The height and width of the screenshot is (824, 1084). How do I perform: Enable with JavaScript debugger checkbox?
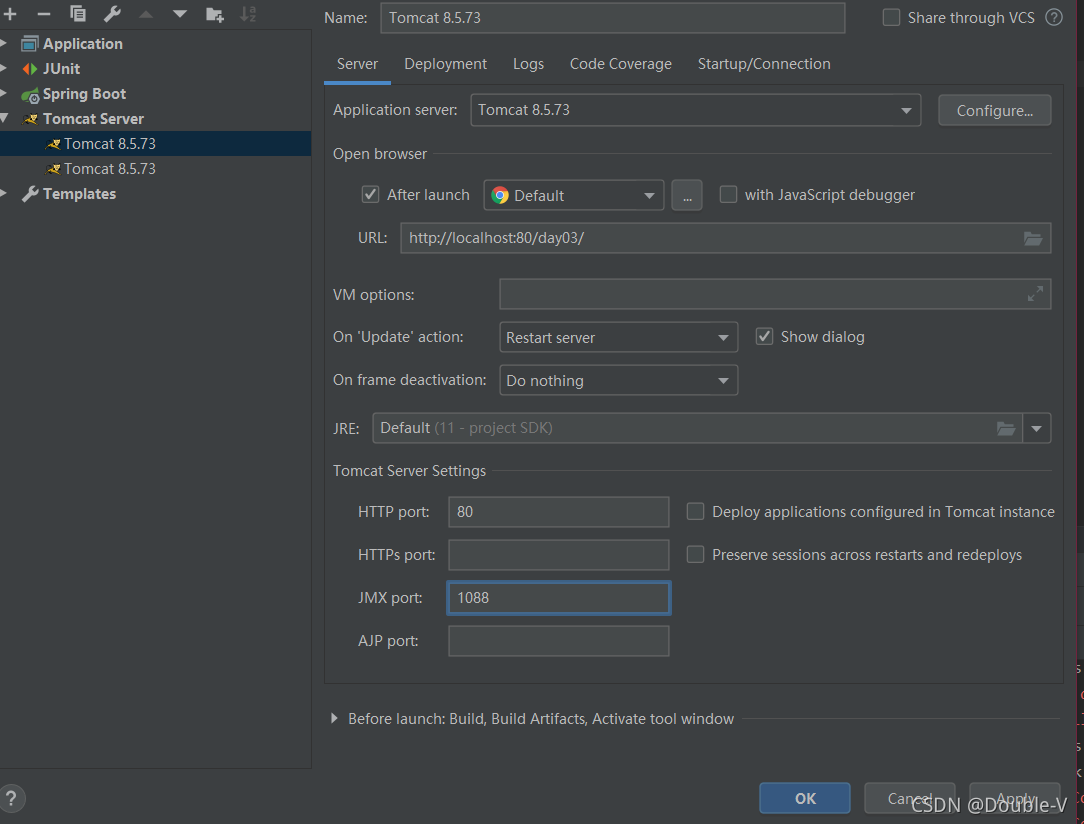(x=728, y=194)
